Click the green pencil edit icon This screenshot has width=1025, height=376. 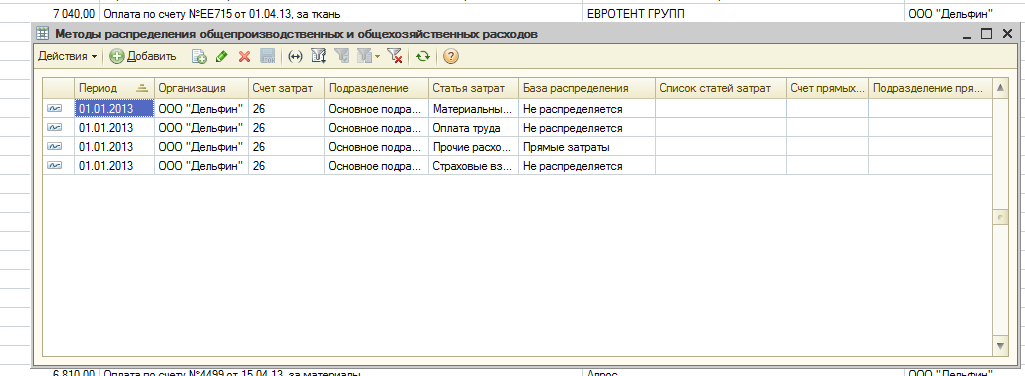pyautogui.click(x=222, y=57)
